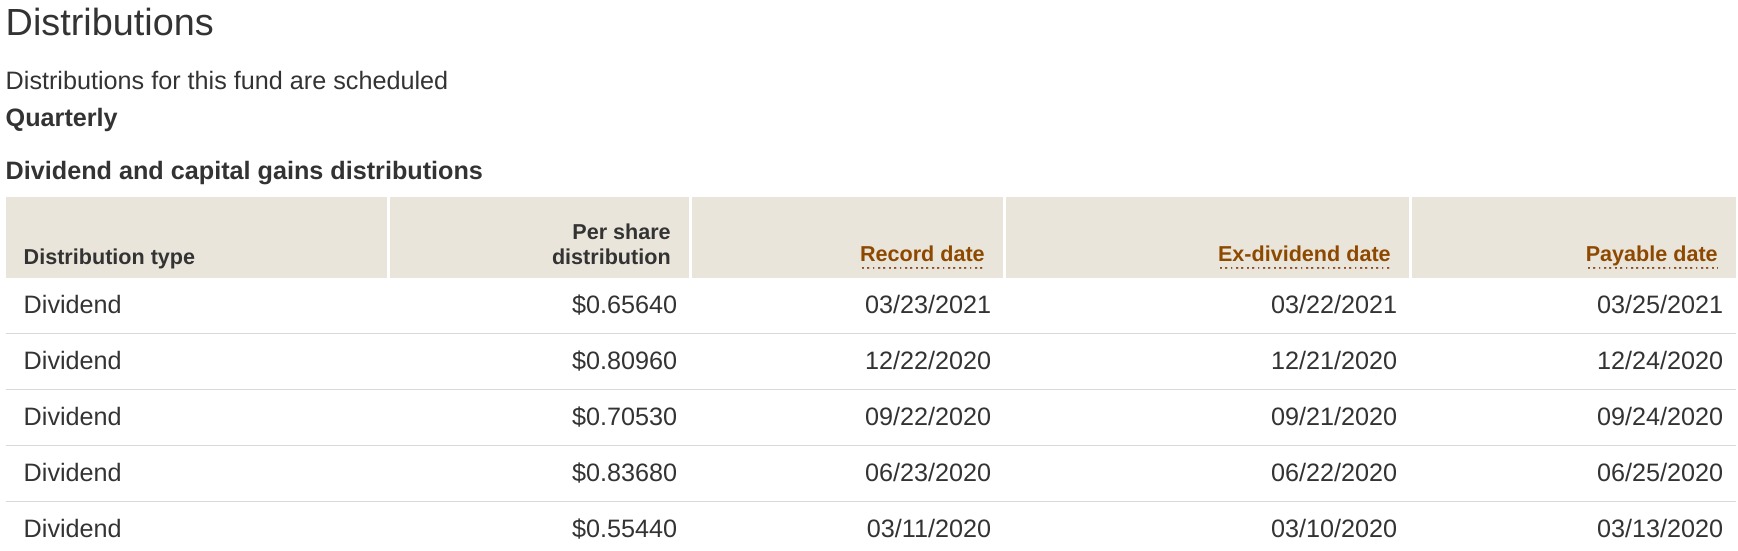Click the Quarterly schedule text
The width and height of the screenshot is (1738, 551).
(x=62, y=118)
